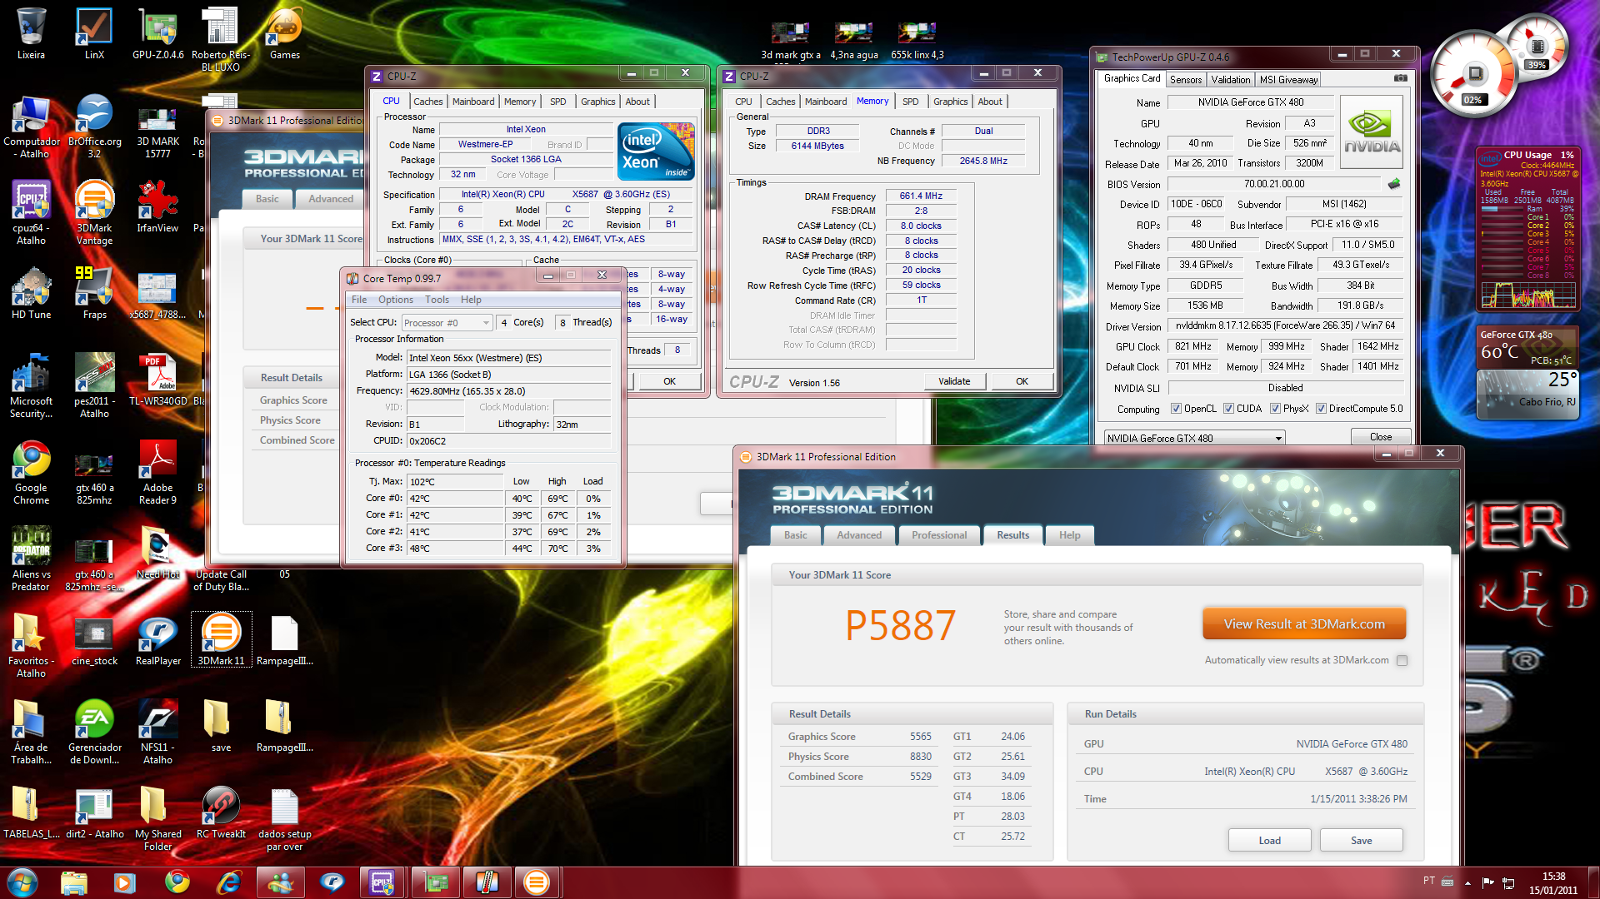
Task: Launch the Fraps desktop icon
Action: point(94,293)
